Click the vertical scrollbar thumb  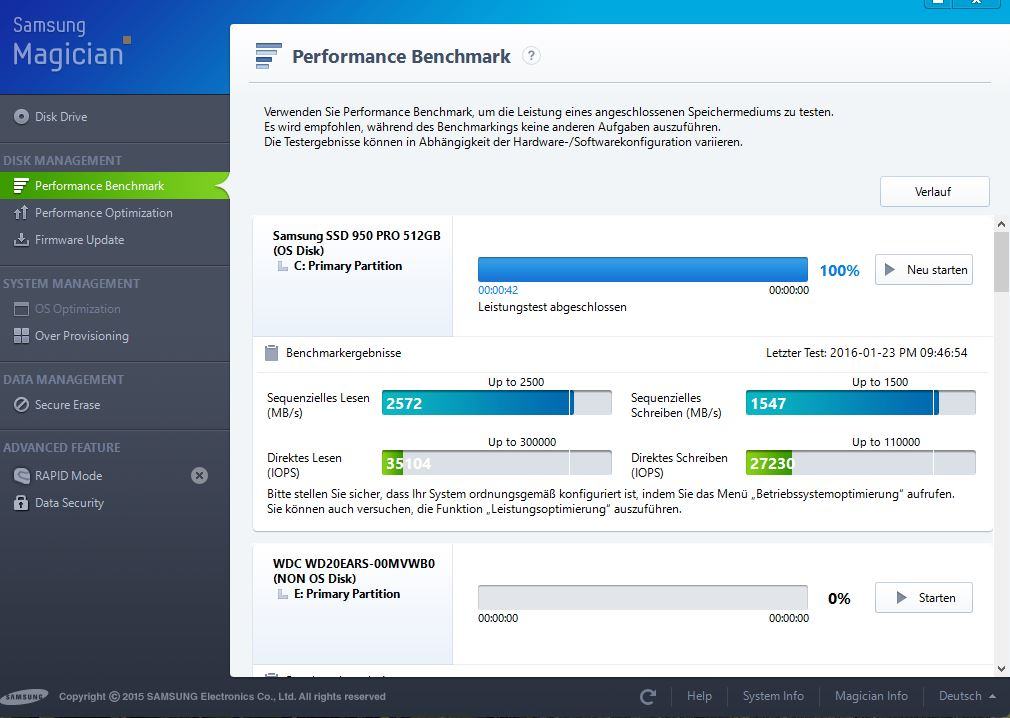coord(1001,262)
